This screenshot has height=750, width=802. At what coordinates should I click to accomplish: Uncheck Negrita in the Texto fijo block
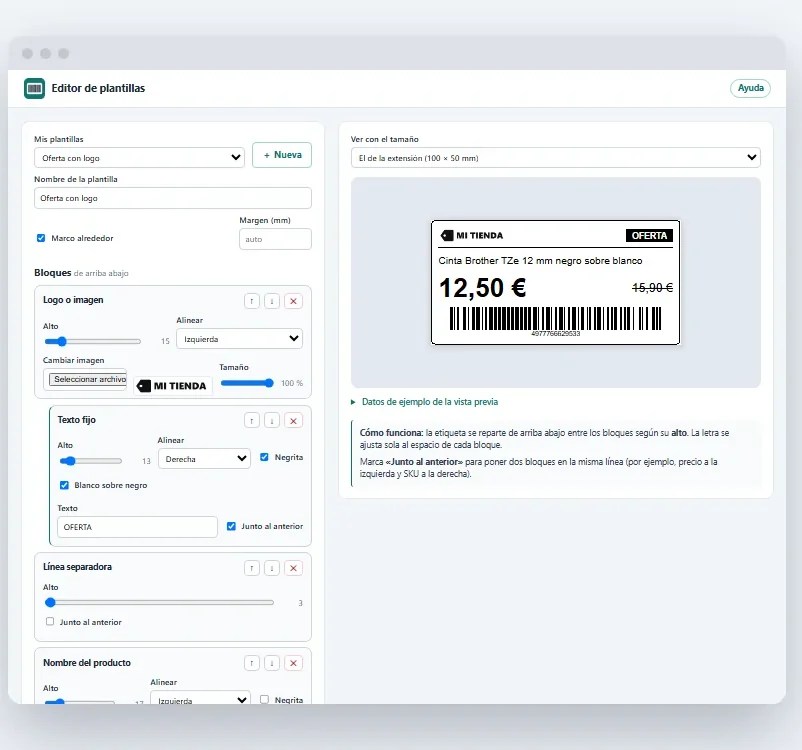pos(264,457)
